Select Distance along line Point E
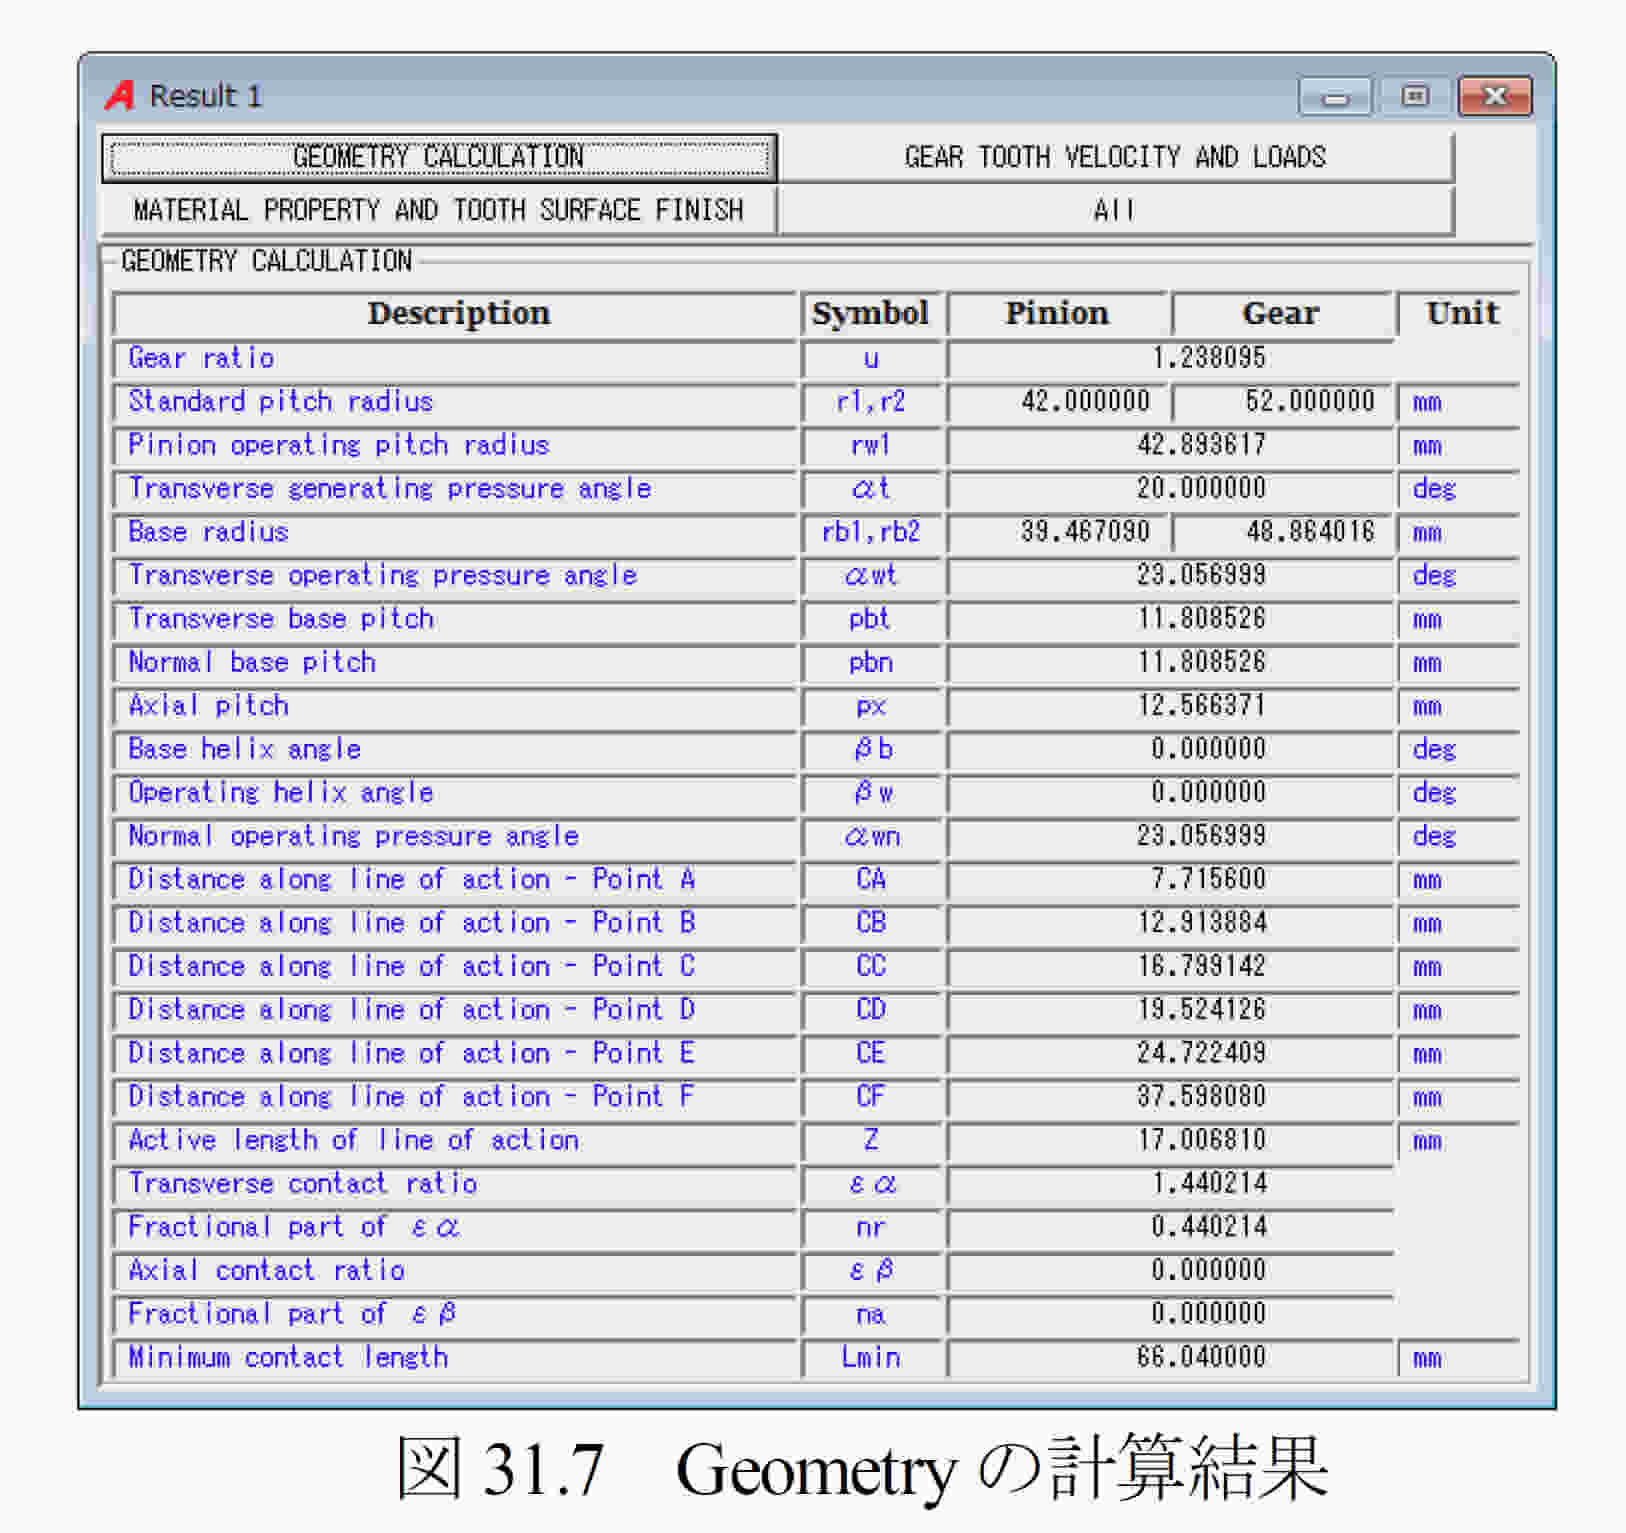The image size is (1626, 1533). pyautogui.click(x=412, y=1054)
